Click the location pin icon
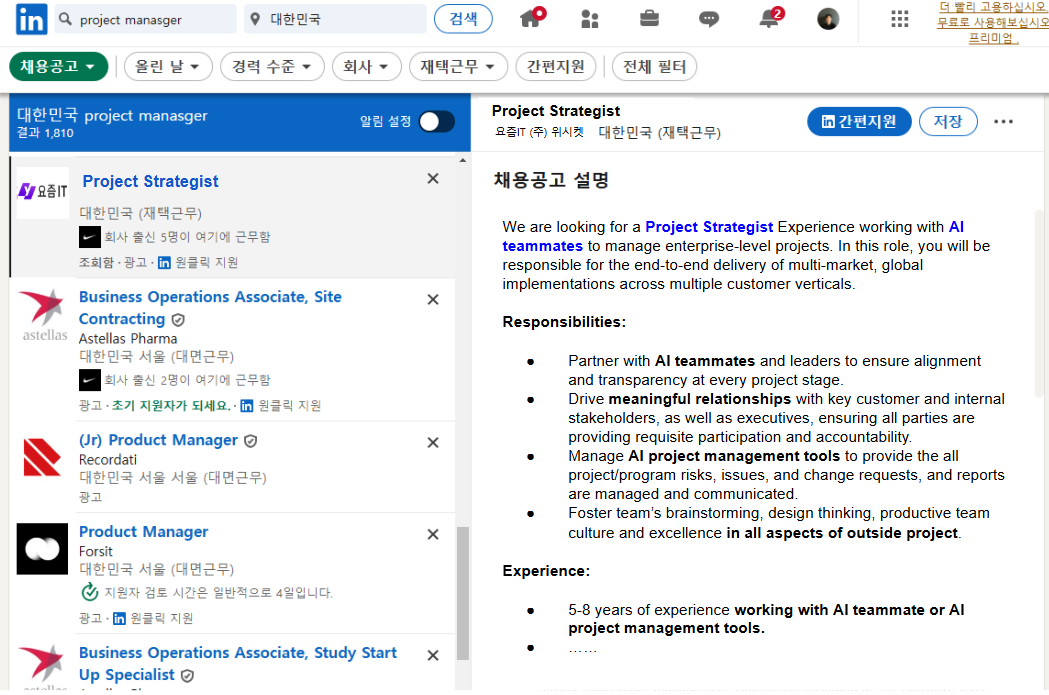The height and width of the screenshot is (695, 1049). [x=255, y=19]
